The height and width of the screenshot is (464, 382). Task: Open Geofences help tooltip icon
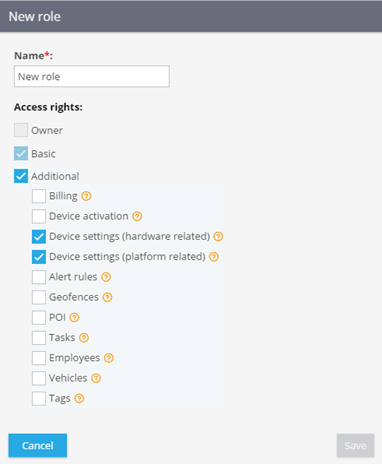107,297
